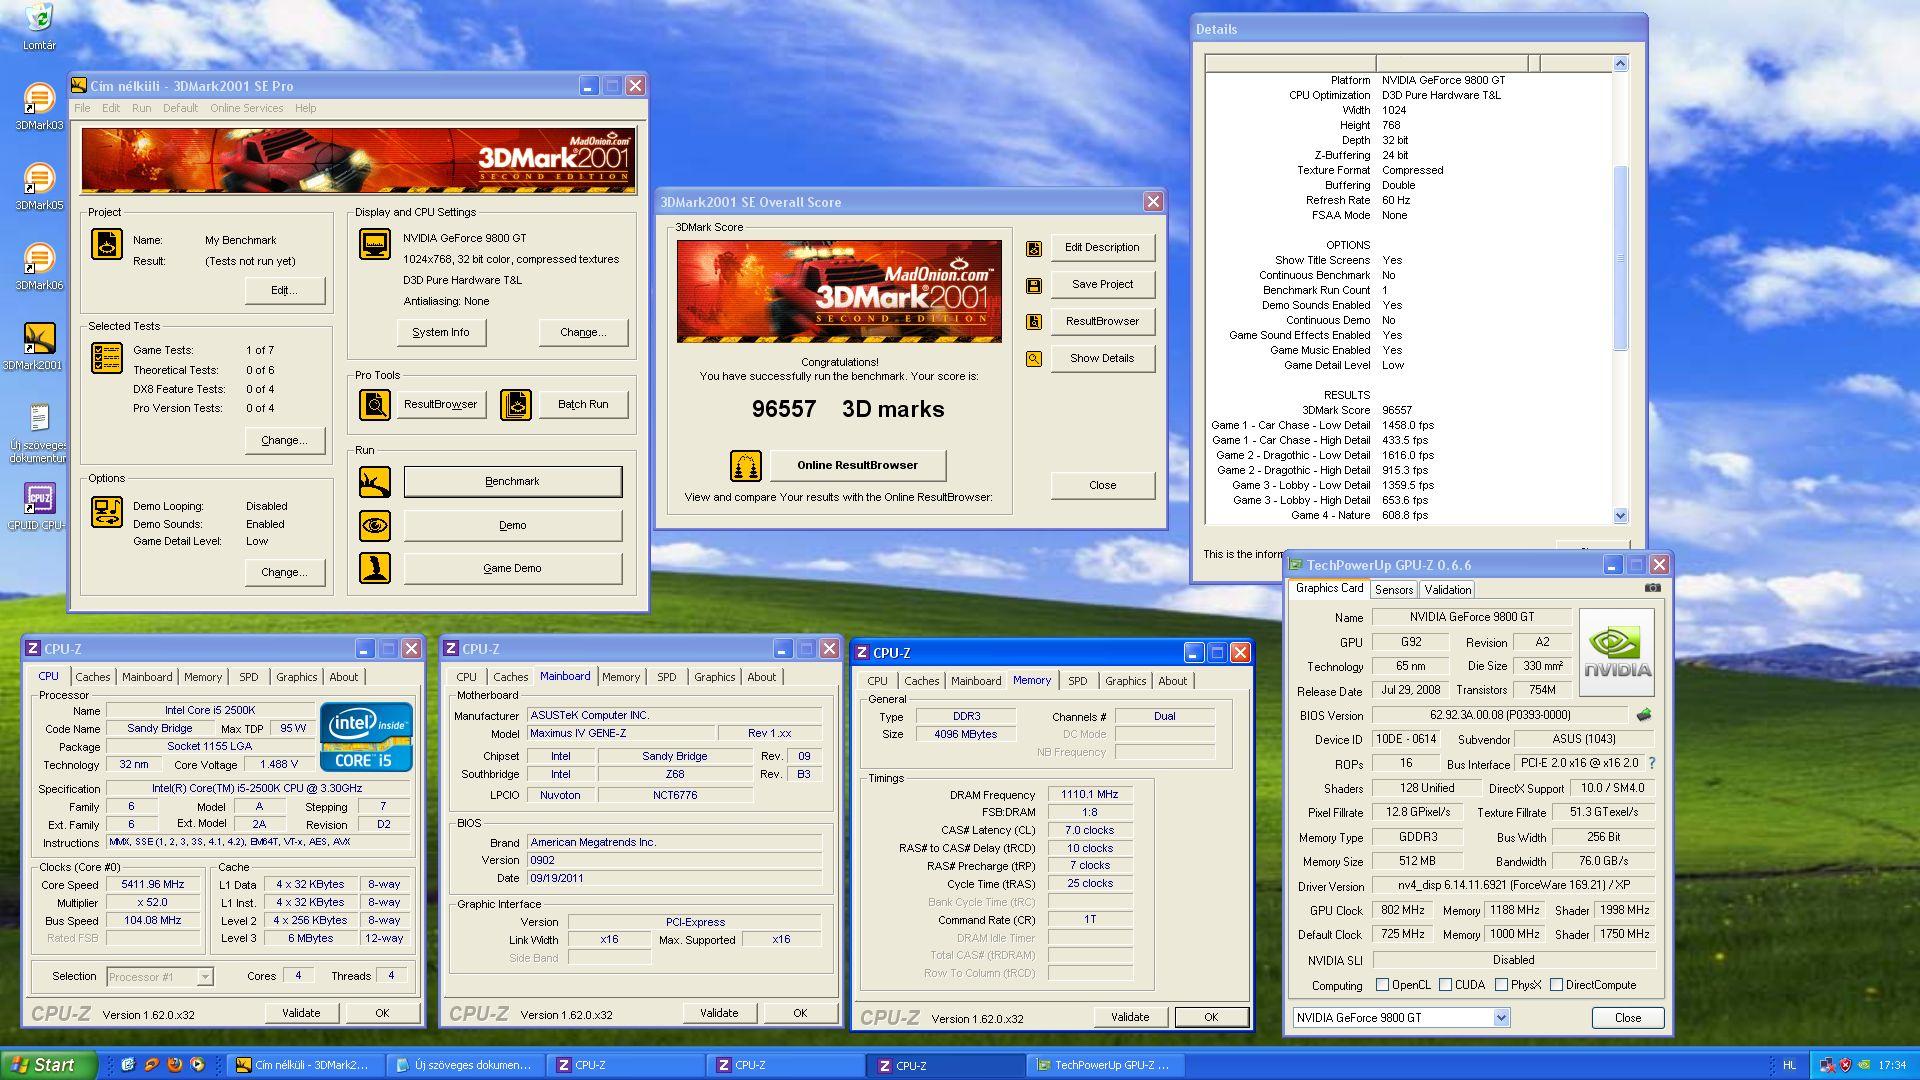The height and width of the screenshot is (1080, 1920).
Task: Click the Benchmark runner icon in Run section
Action: (x=375, y=482)
